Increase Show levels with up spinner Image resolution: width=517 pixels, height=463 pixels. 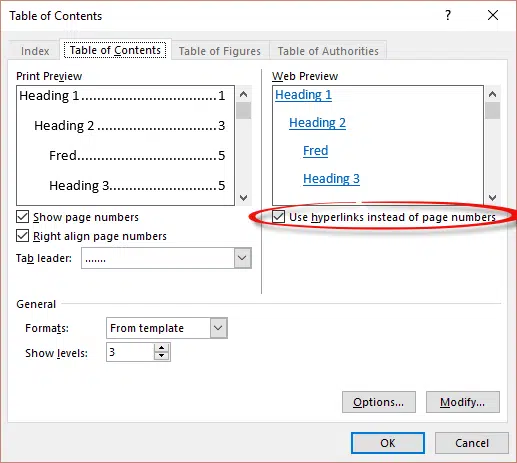click(x=161, y=348)
